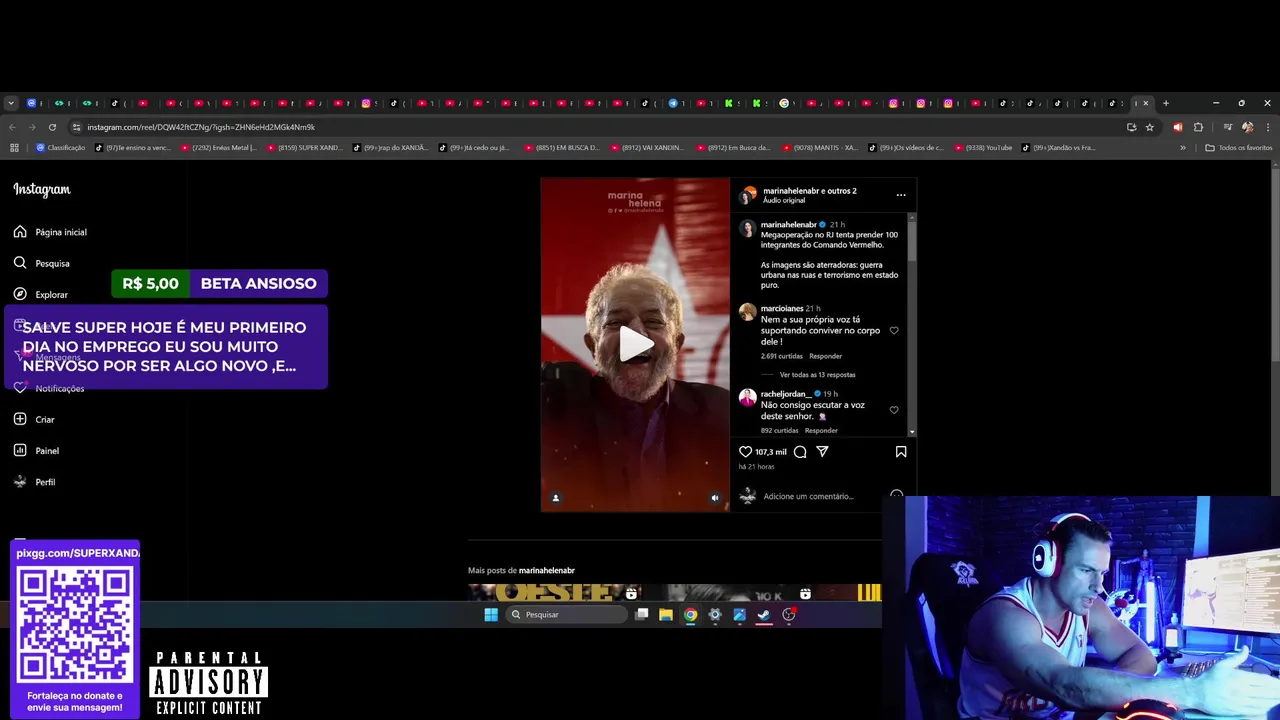The width and height of the screenshot is (1280, 720).
Task: Share the post with the paper plane icon
Action: [822, 452]
